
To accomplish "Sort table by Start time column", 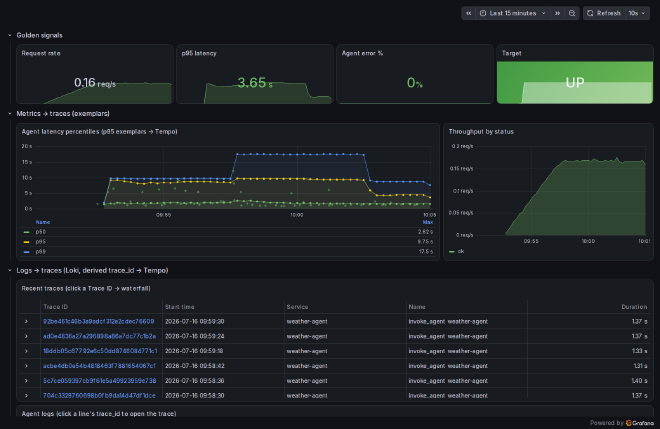I will point(180,307).
